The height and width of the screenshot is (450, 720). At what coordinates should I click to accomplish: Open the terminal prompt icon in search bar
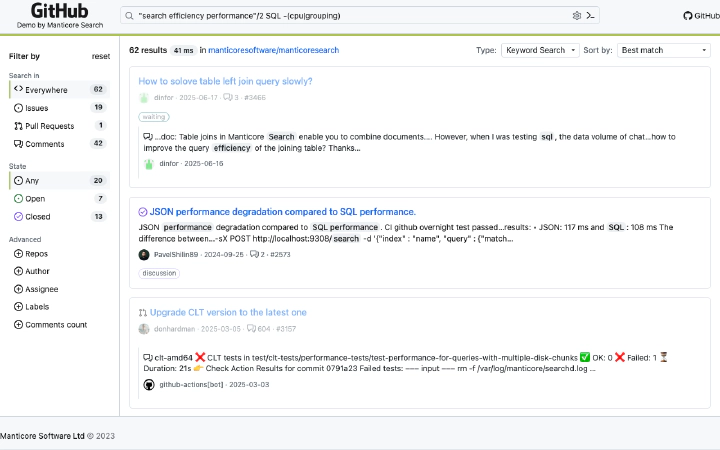click(x=591, y=16)
